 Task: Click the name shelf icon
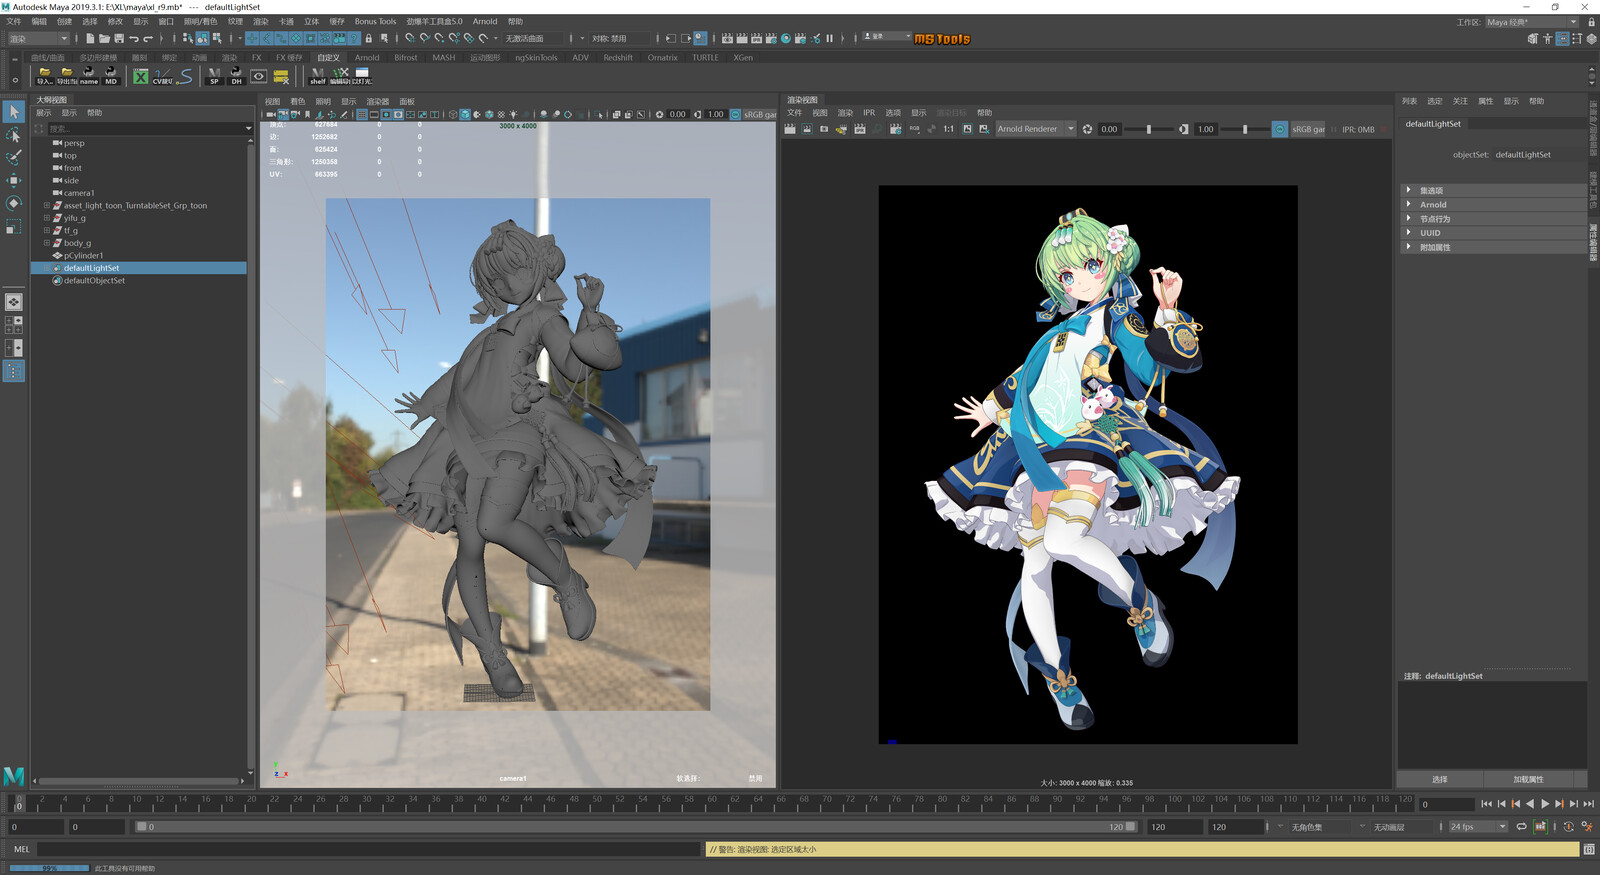(x=89, y=76)
